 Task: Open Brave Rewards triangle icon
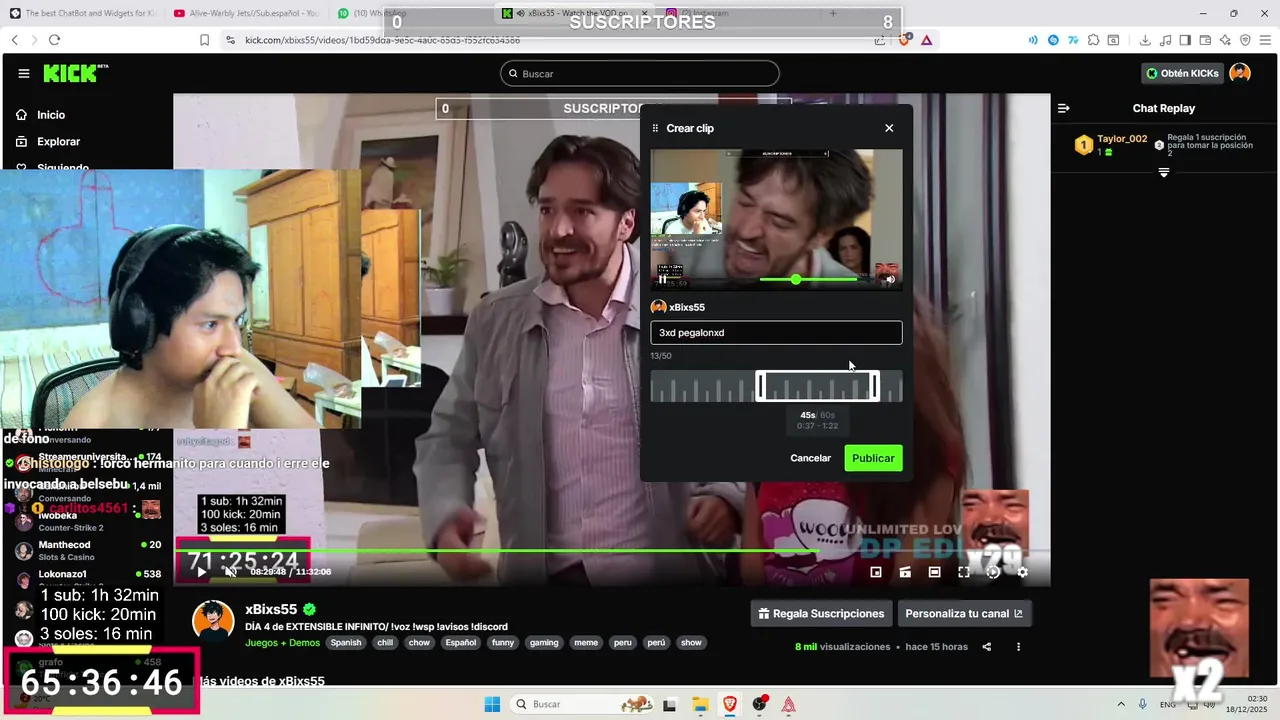[x=927, y=40]
